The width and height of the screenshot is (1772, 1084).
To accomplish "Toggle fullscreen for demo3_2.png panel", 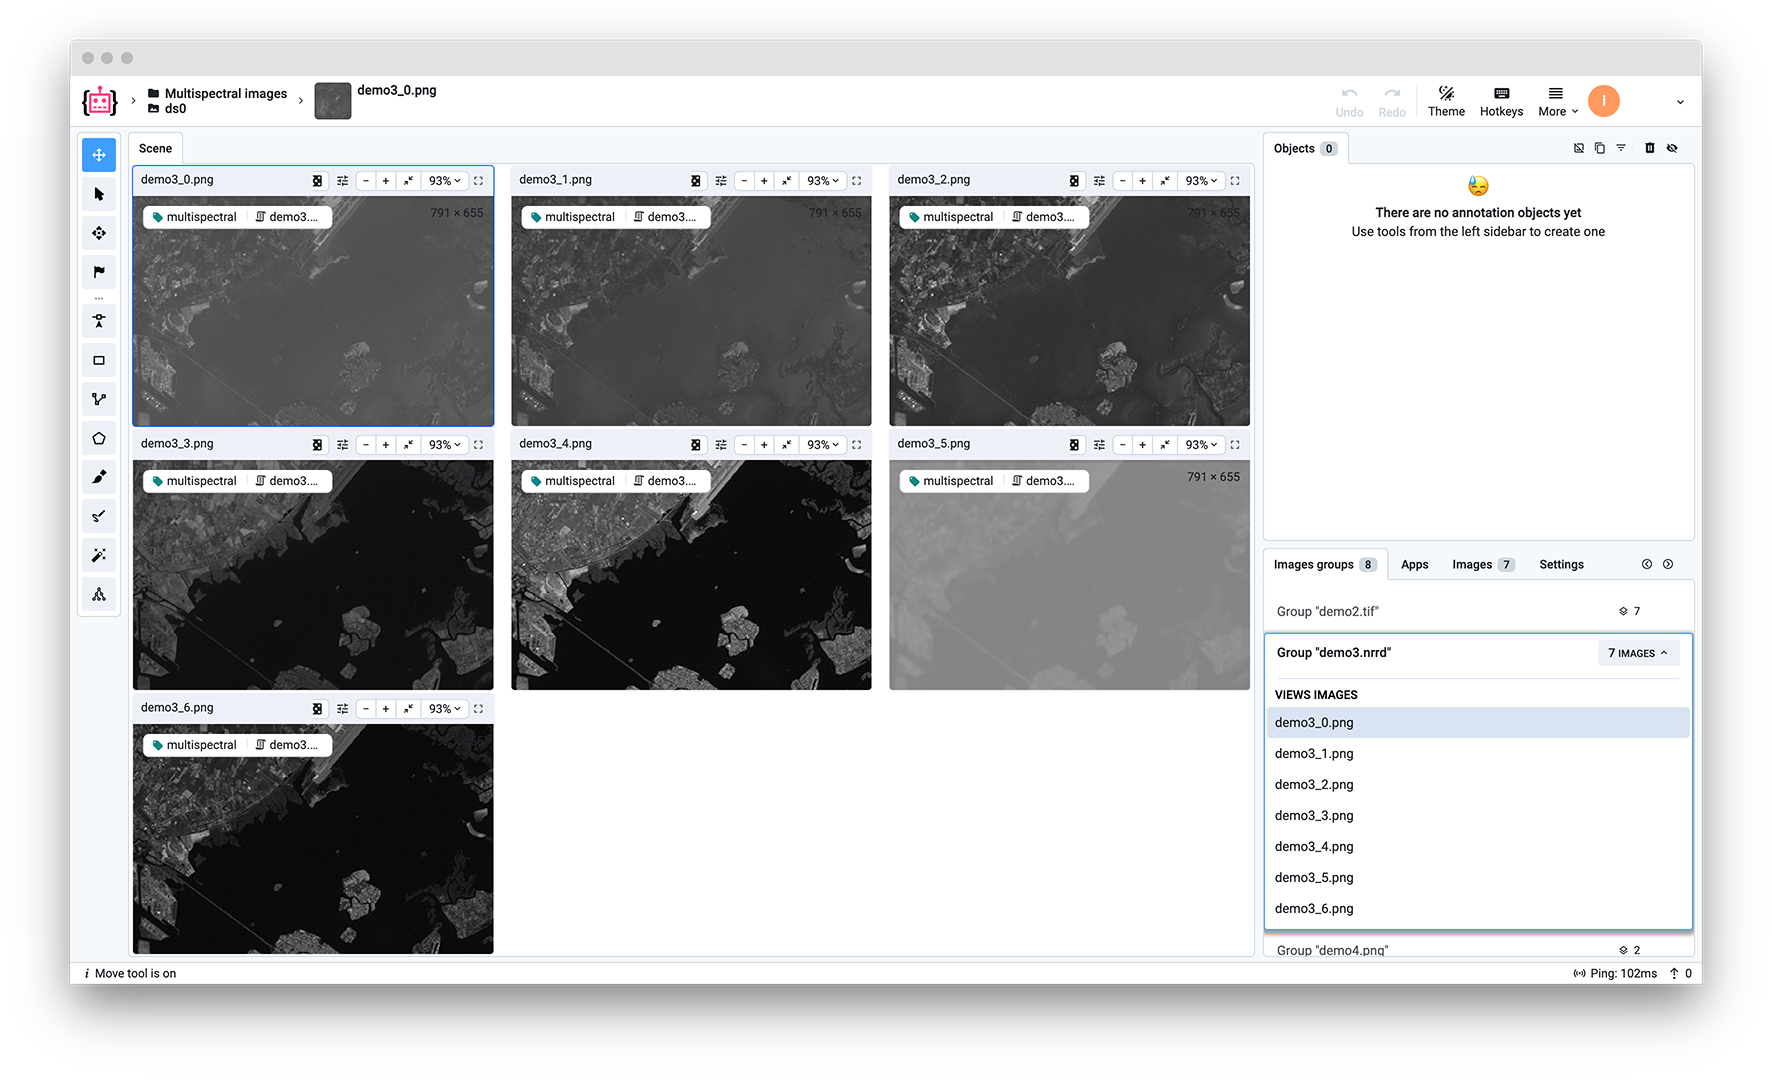I will point(1235,181).
